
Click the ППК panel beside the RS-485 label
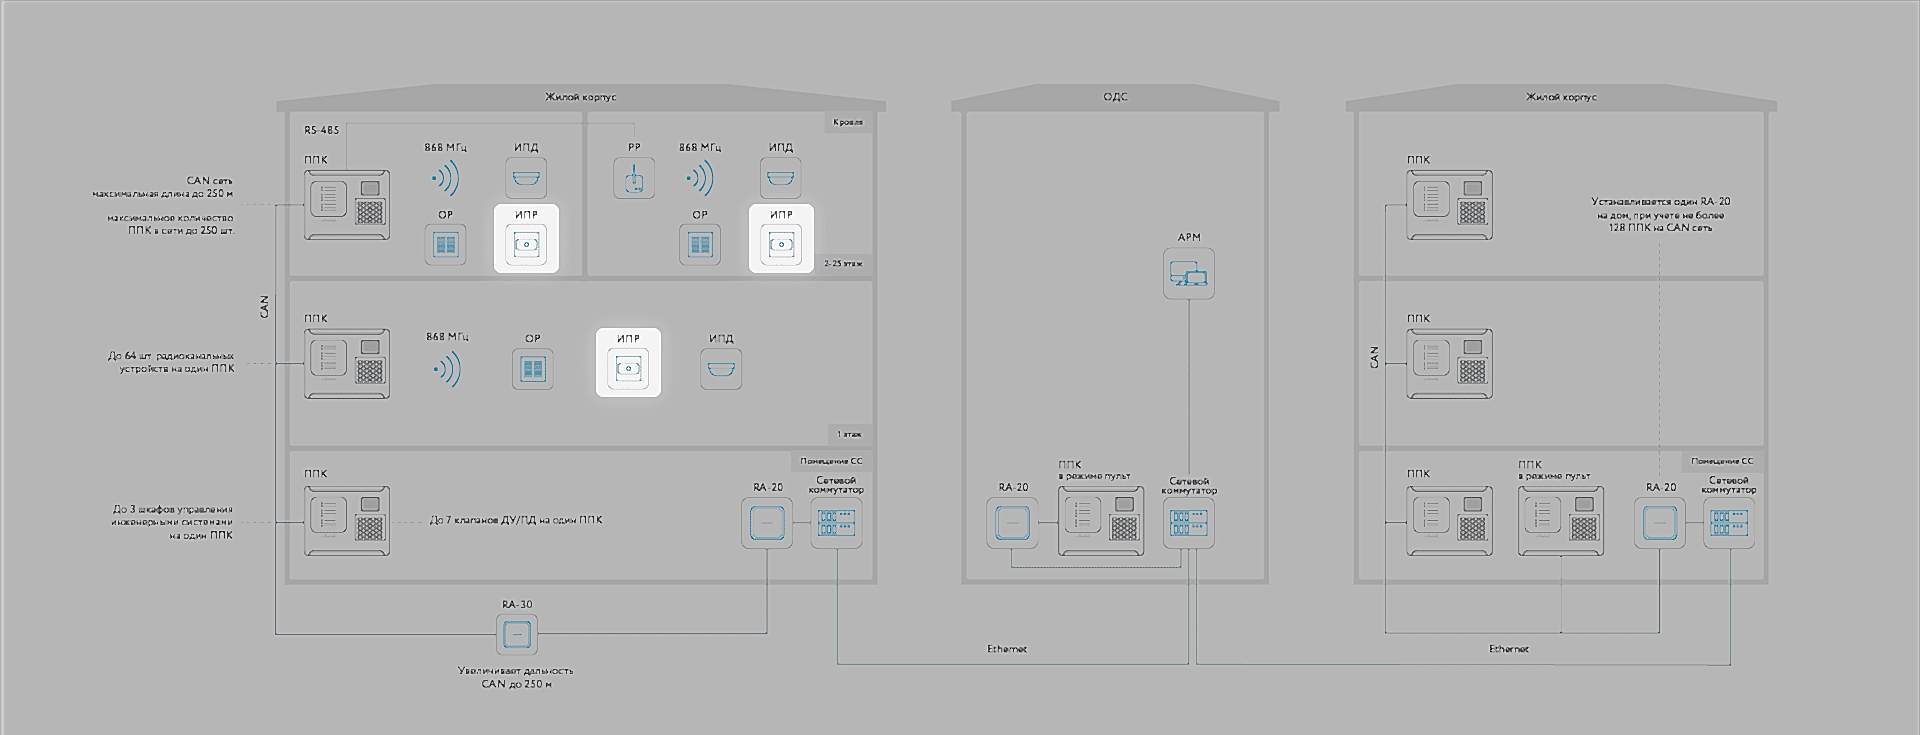coord(347,205)
